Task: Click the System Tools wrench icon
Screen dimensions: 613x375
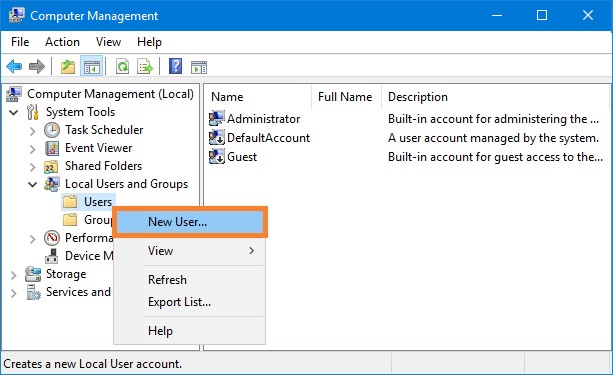Action: tap(33, 112)
